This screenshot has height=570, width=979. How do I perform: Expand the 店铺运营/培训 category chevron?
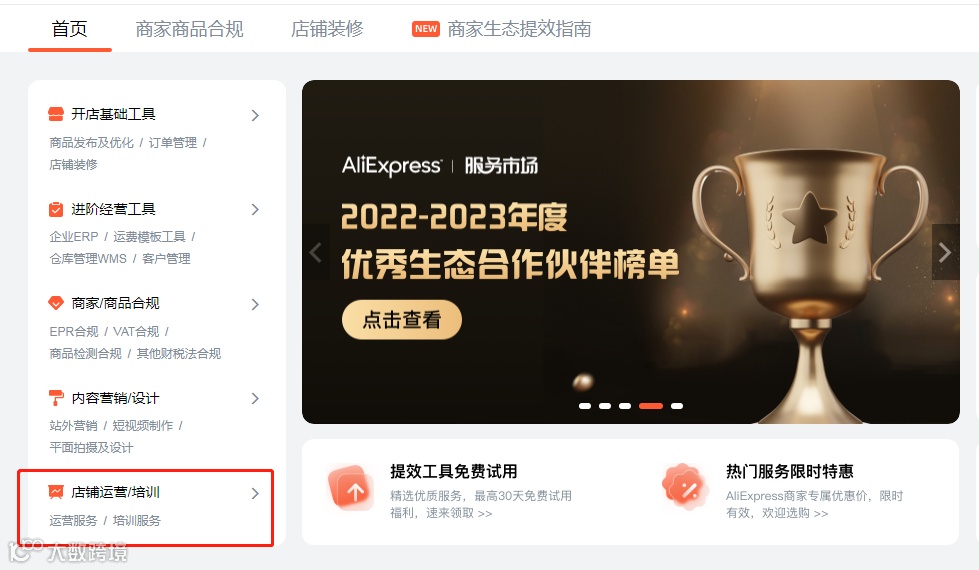255,493
